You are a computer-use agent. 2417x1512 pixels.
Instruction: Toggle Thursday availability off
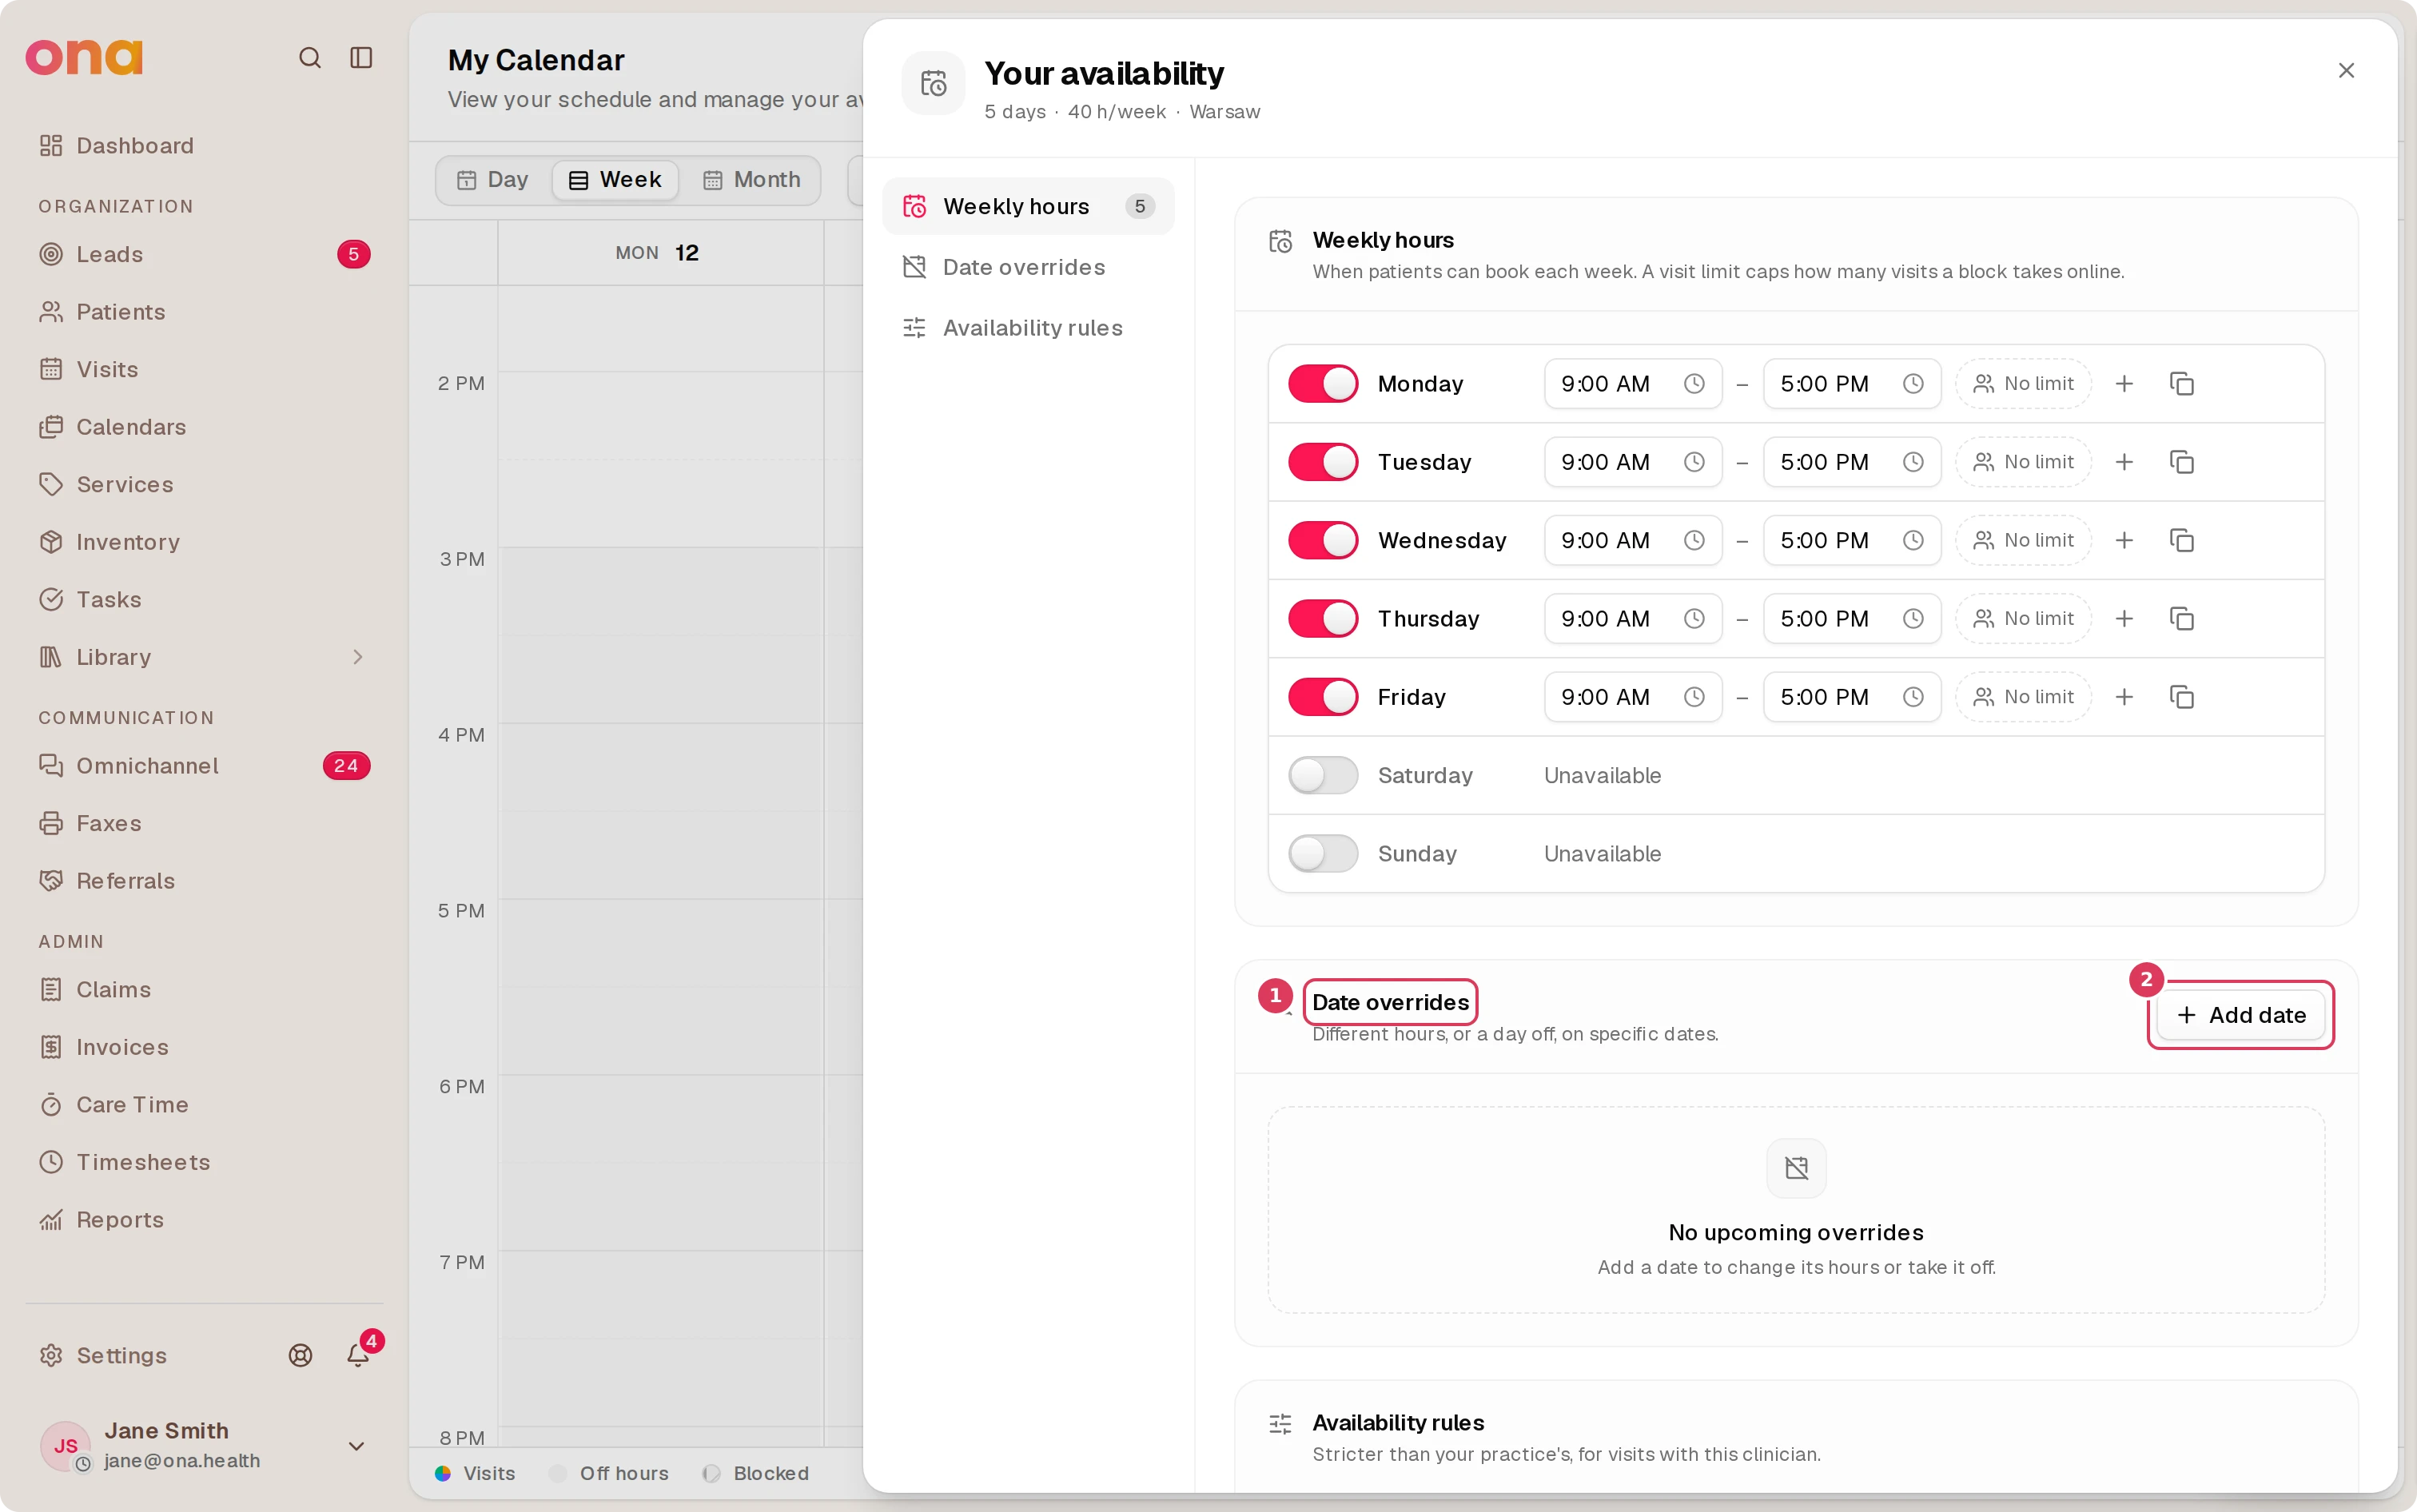pyautogui.click(x=1323, y=619)
